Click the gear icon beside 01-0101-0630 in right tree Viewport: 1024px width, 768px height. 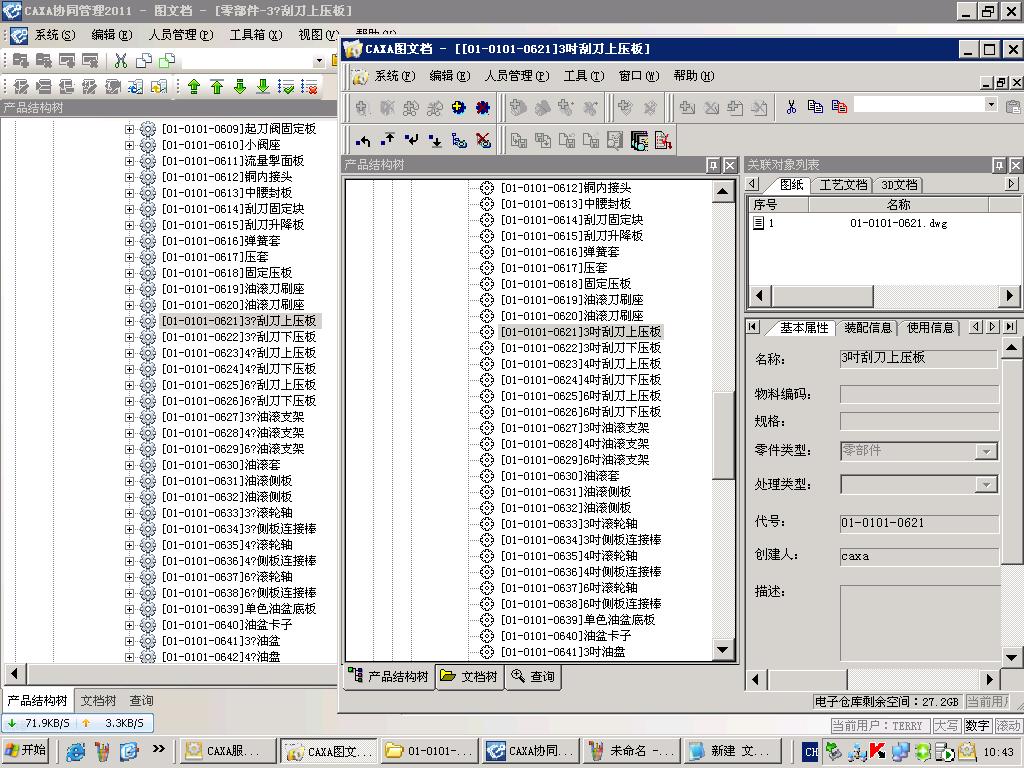click(x=487, y=476)
